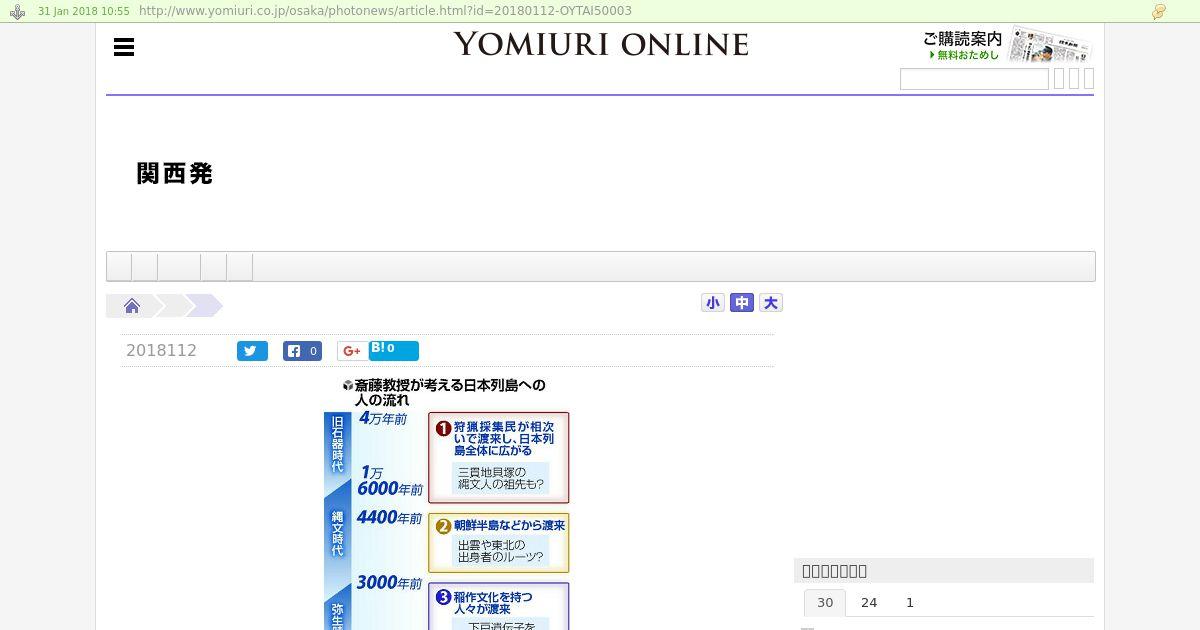This screenshot has height=630, width=1200.
Task: Click the home icon in the breadcrumb
Action: (x=132, y=306)
